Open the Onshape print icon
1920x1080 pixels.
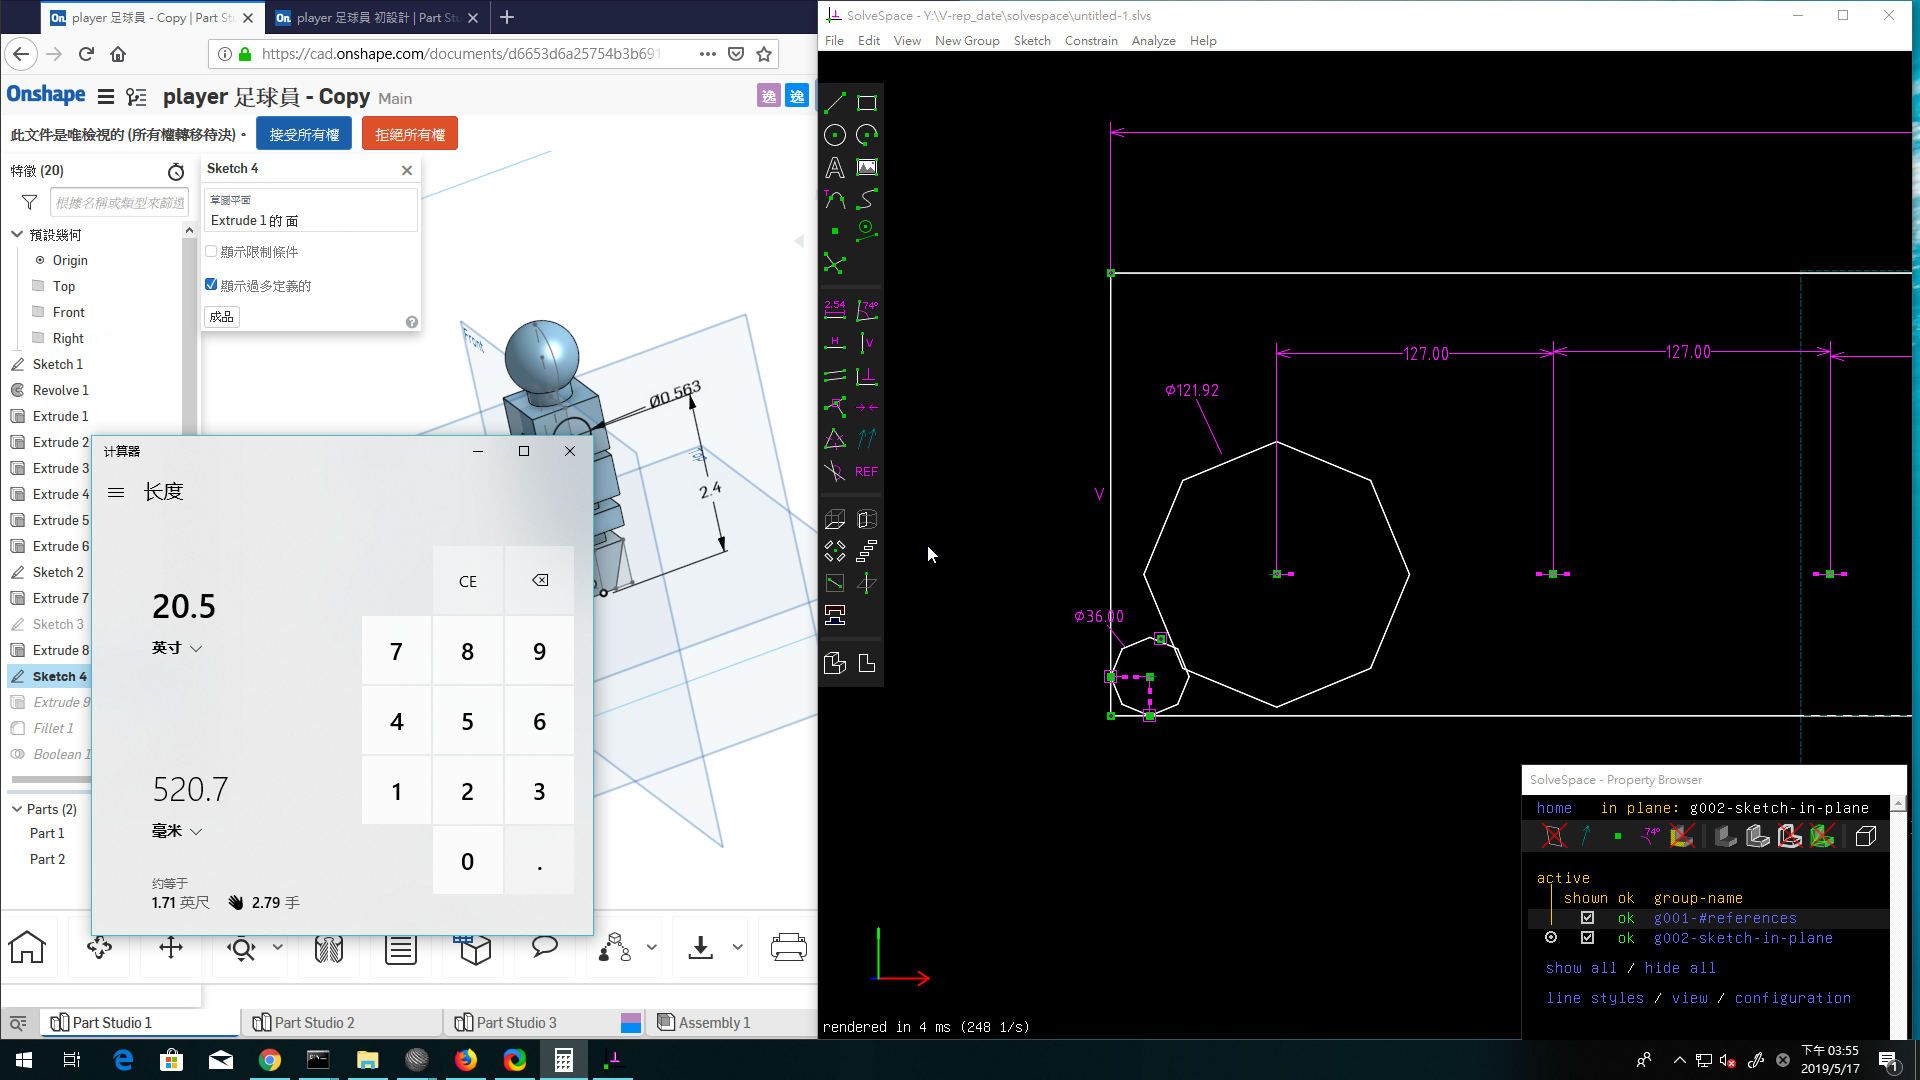coord(788,947)
